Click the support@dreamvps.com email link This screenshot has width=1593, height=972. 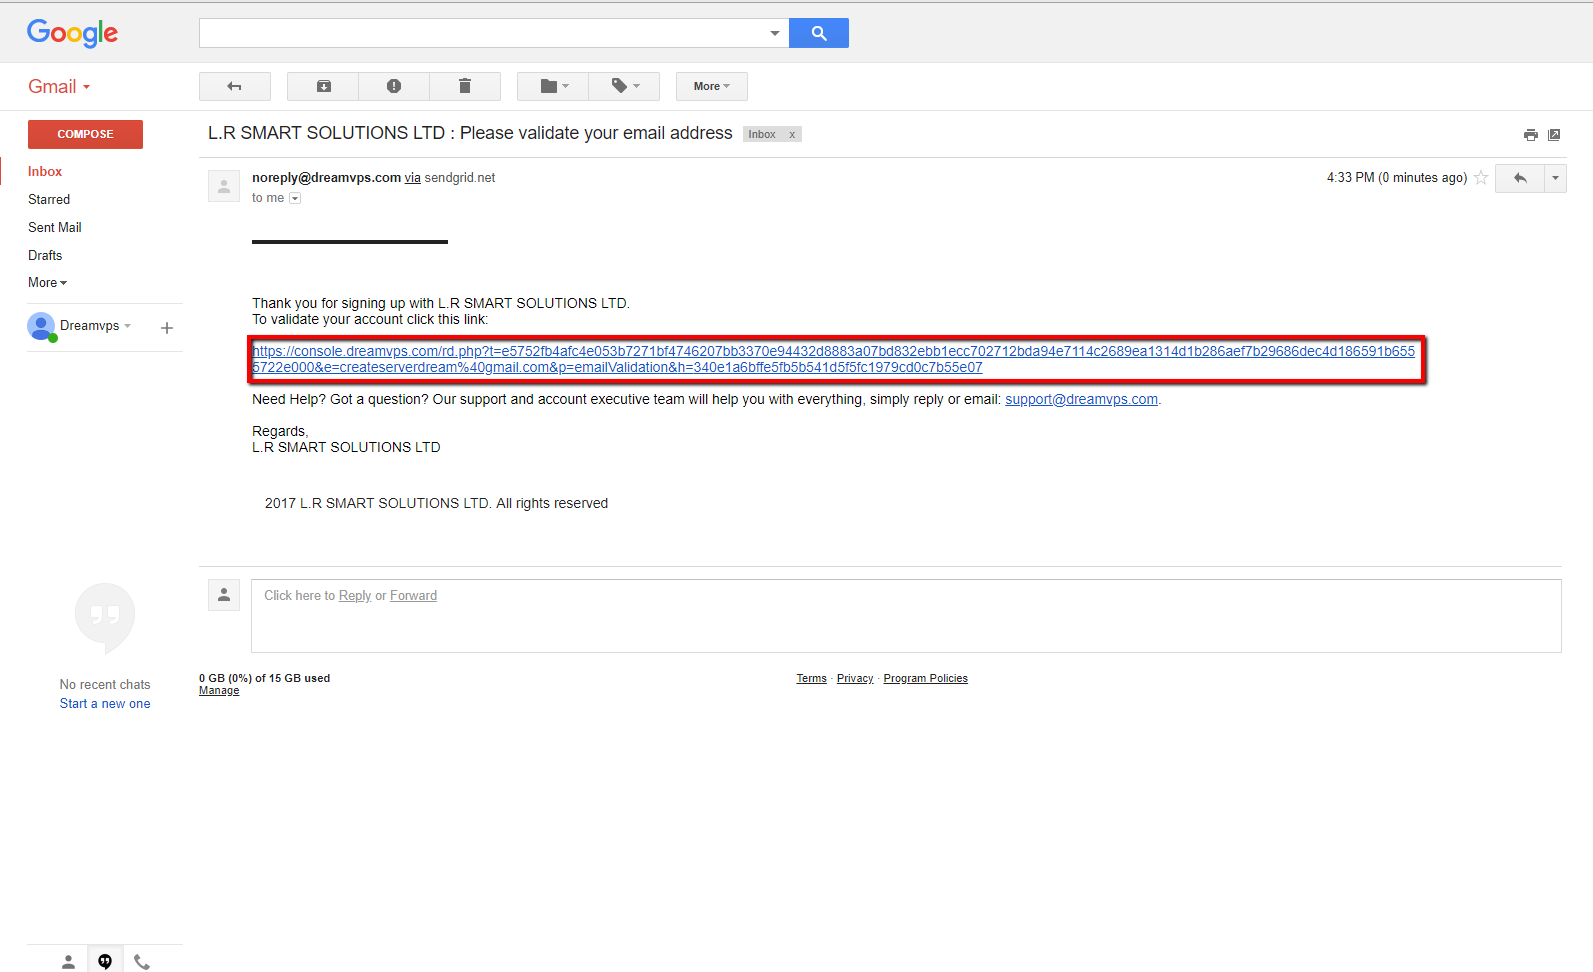[x=1081, y=399]
